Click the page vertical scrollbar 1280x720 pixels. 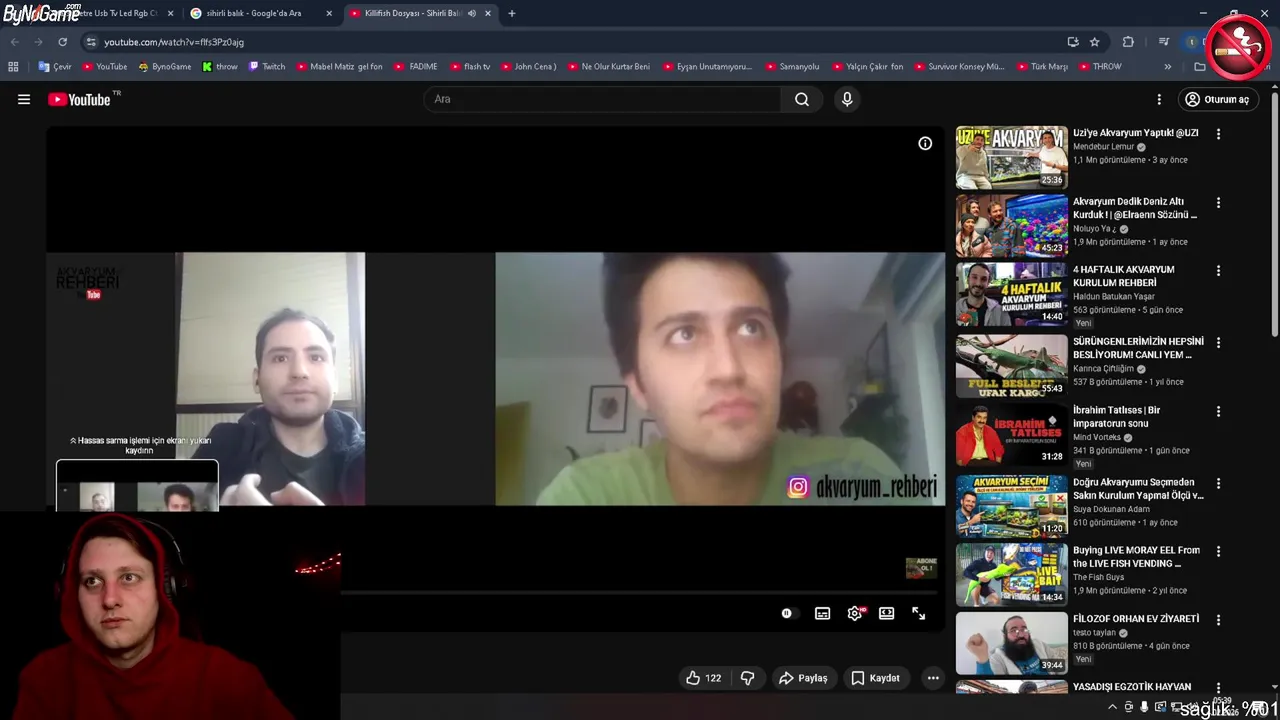point(1275,214)
